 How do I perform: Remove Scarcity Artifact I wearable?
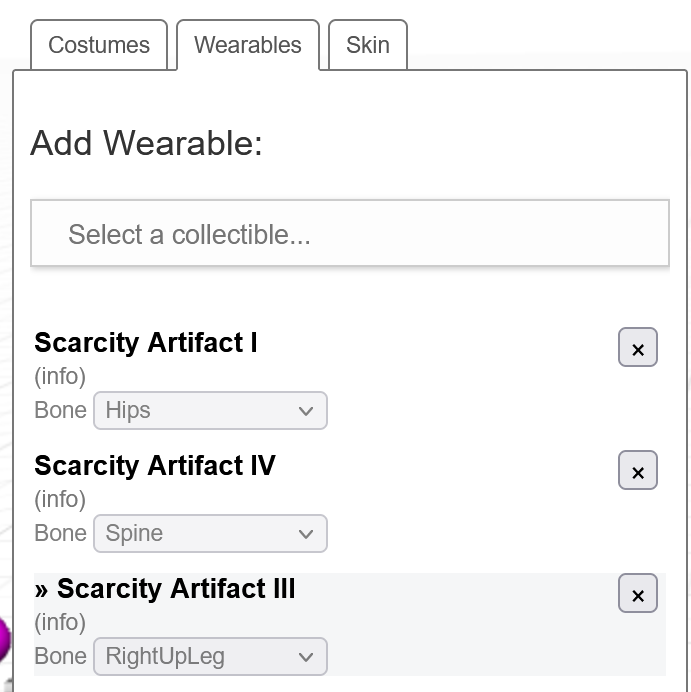(x=638, y=347)
